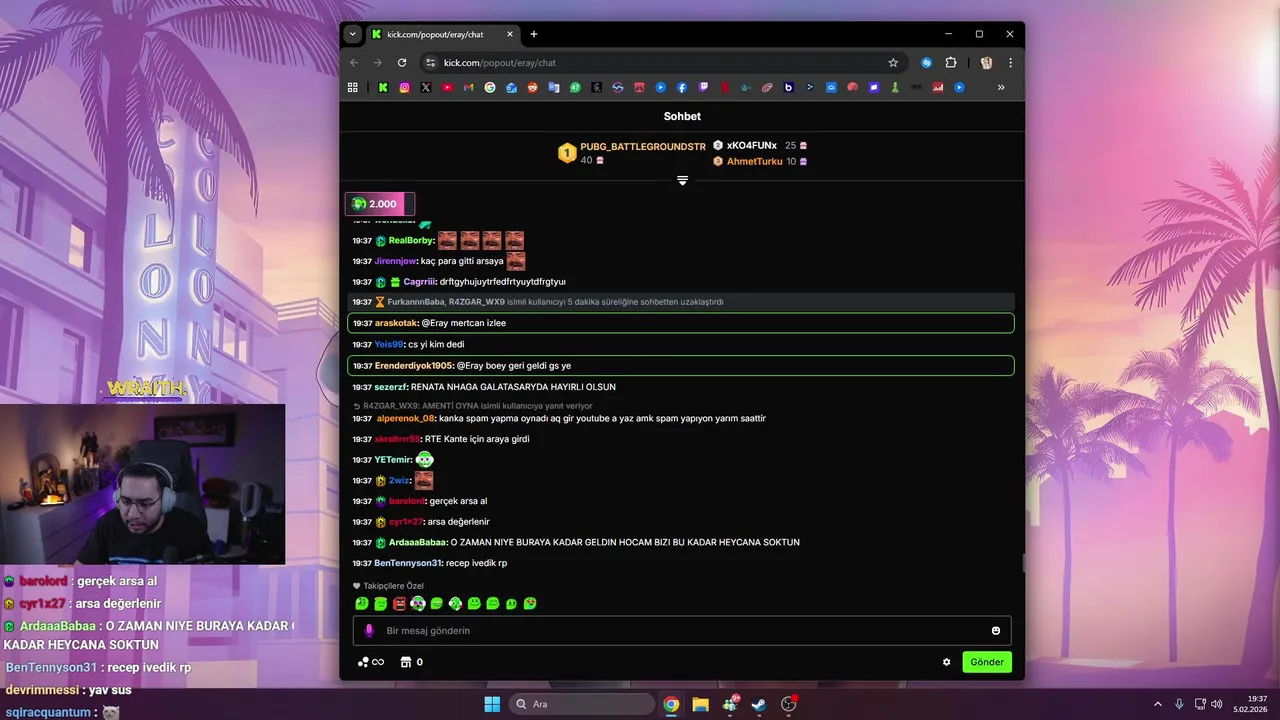
Task: Click username alperenok_08 in chat
Action: pos(406,418)
